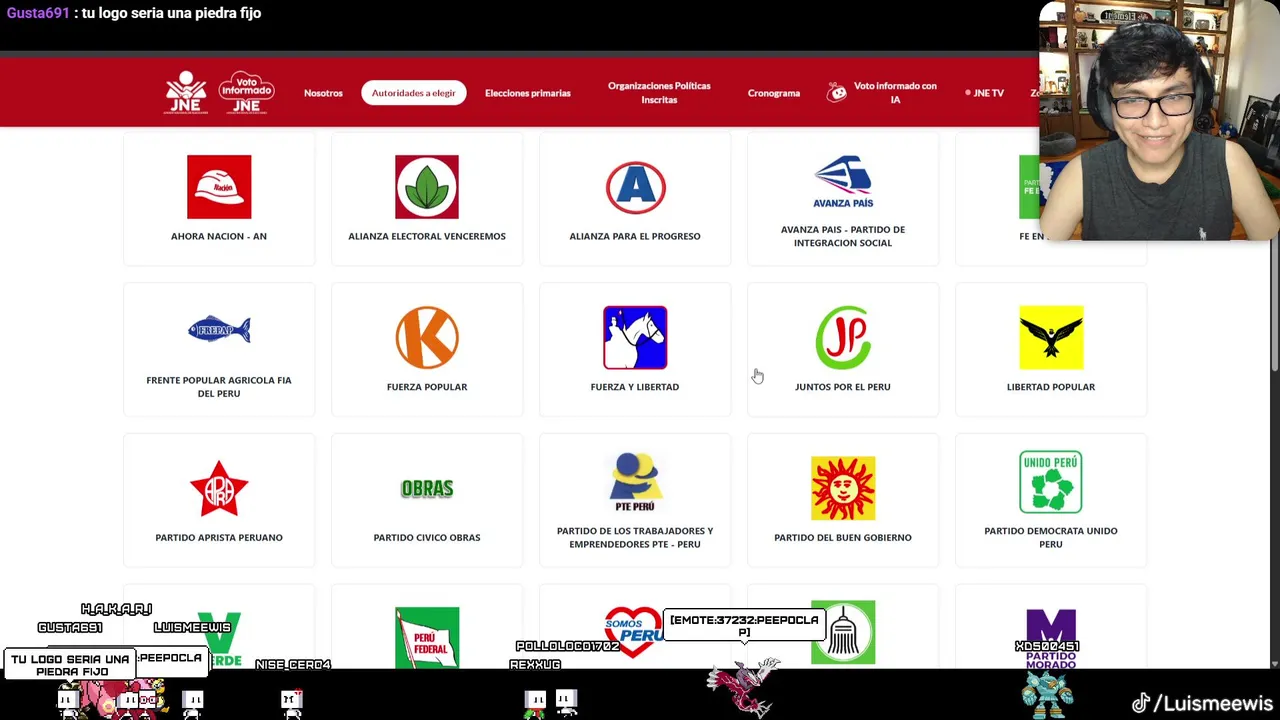Click the robot icon beside Voto informado con IA
The width and height of the screenshot is (1280, 720).
(x=837, y=93)
